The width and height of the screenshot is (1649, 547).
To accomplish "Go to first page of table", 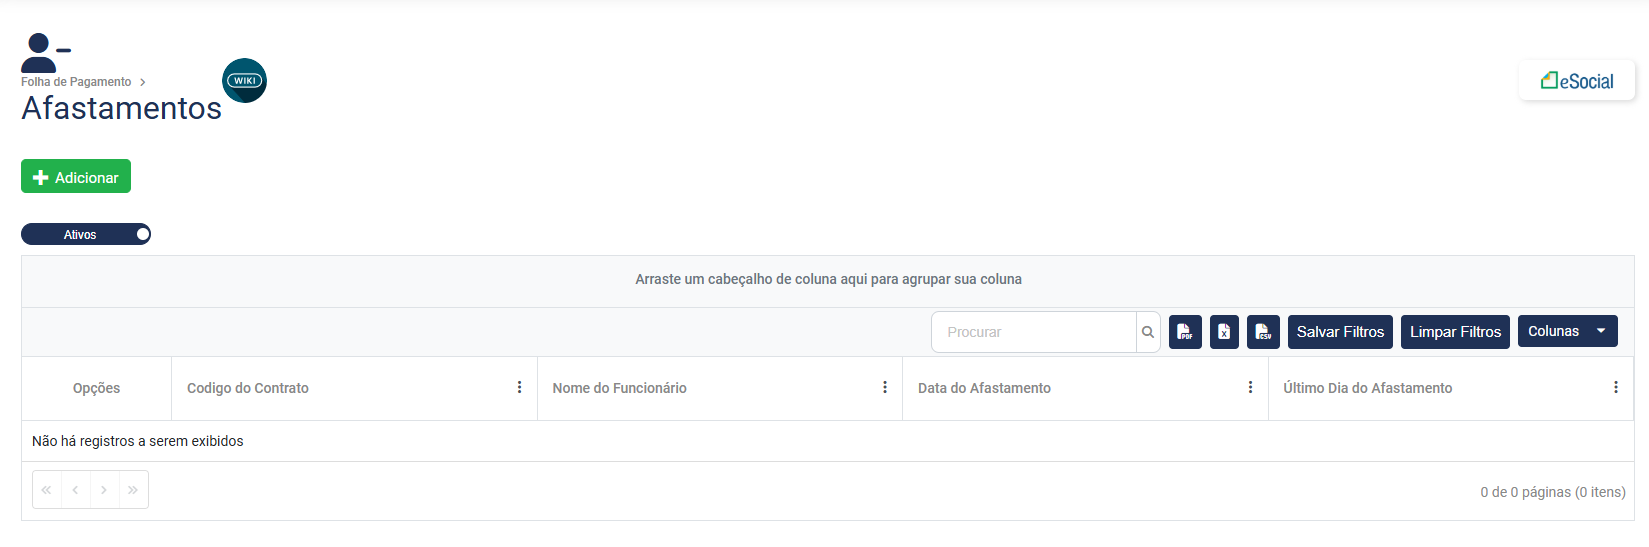I will 47,490.
